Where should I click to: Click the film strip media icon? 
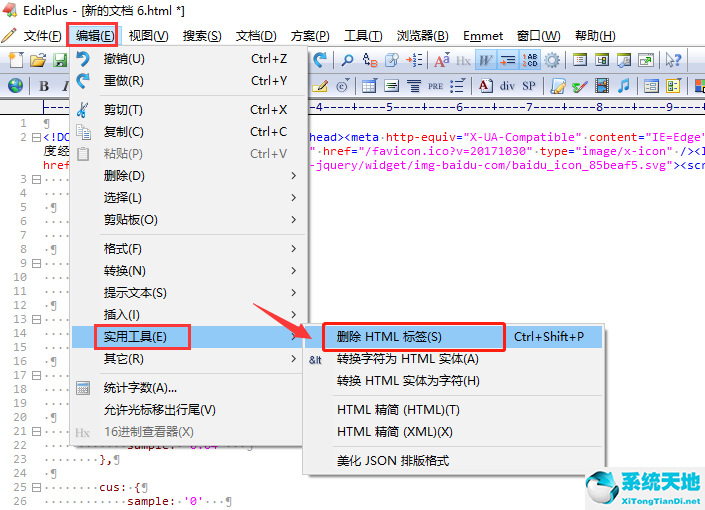(x=602, y=85)
